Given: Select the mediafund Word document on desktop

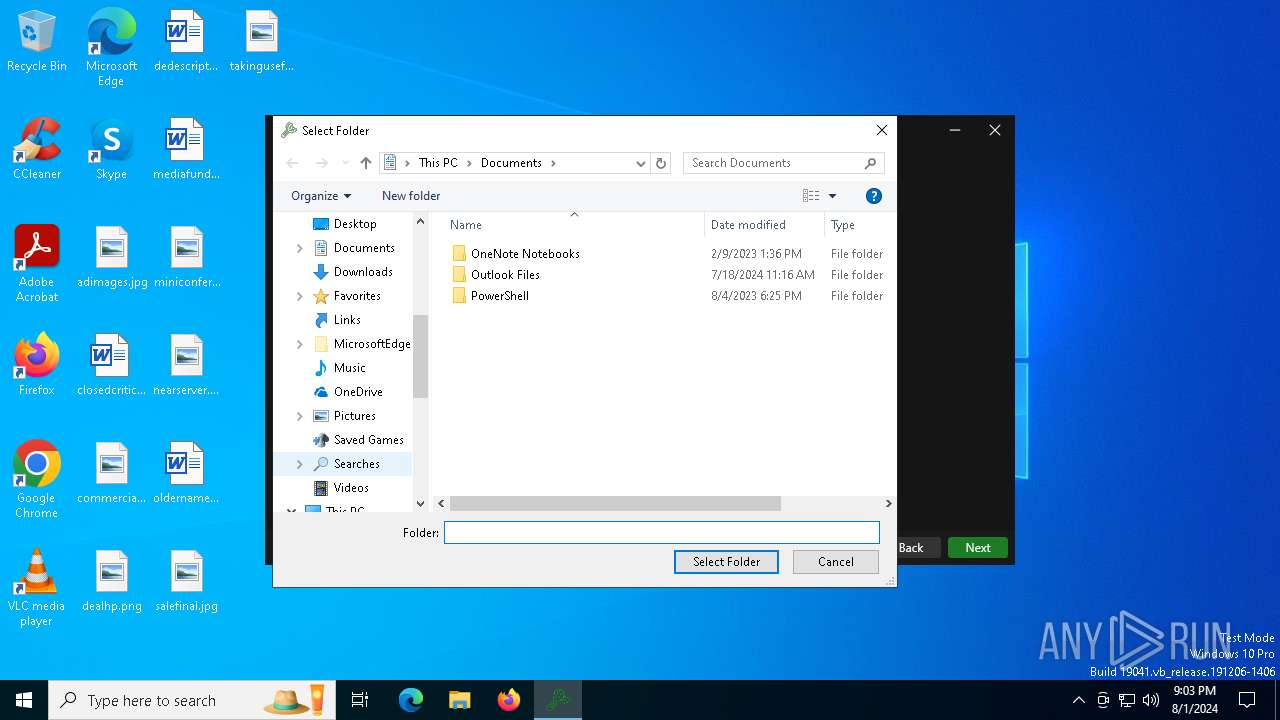Looking at the screenshot, I should point(186,150).
